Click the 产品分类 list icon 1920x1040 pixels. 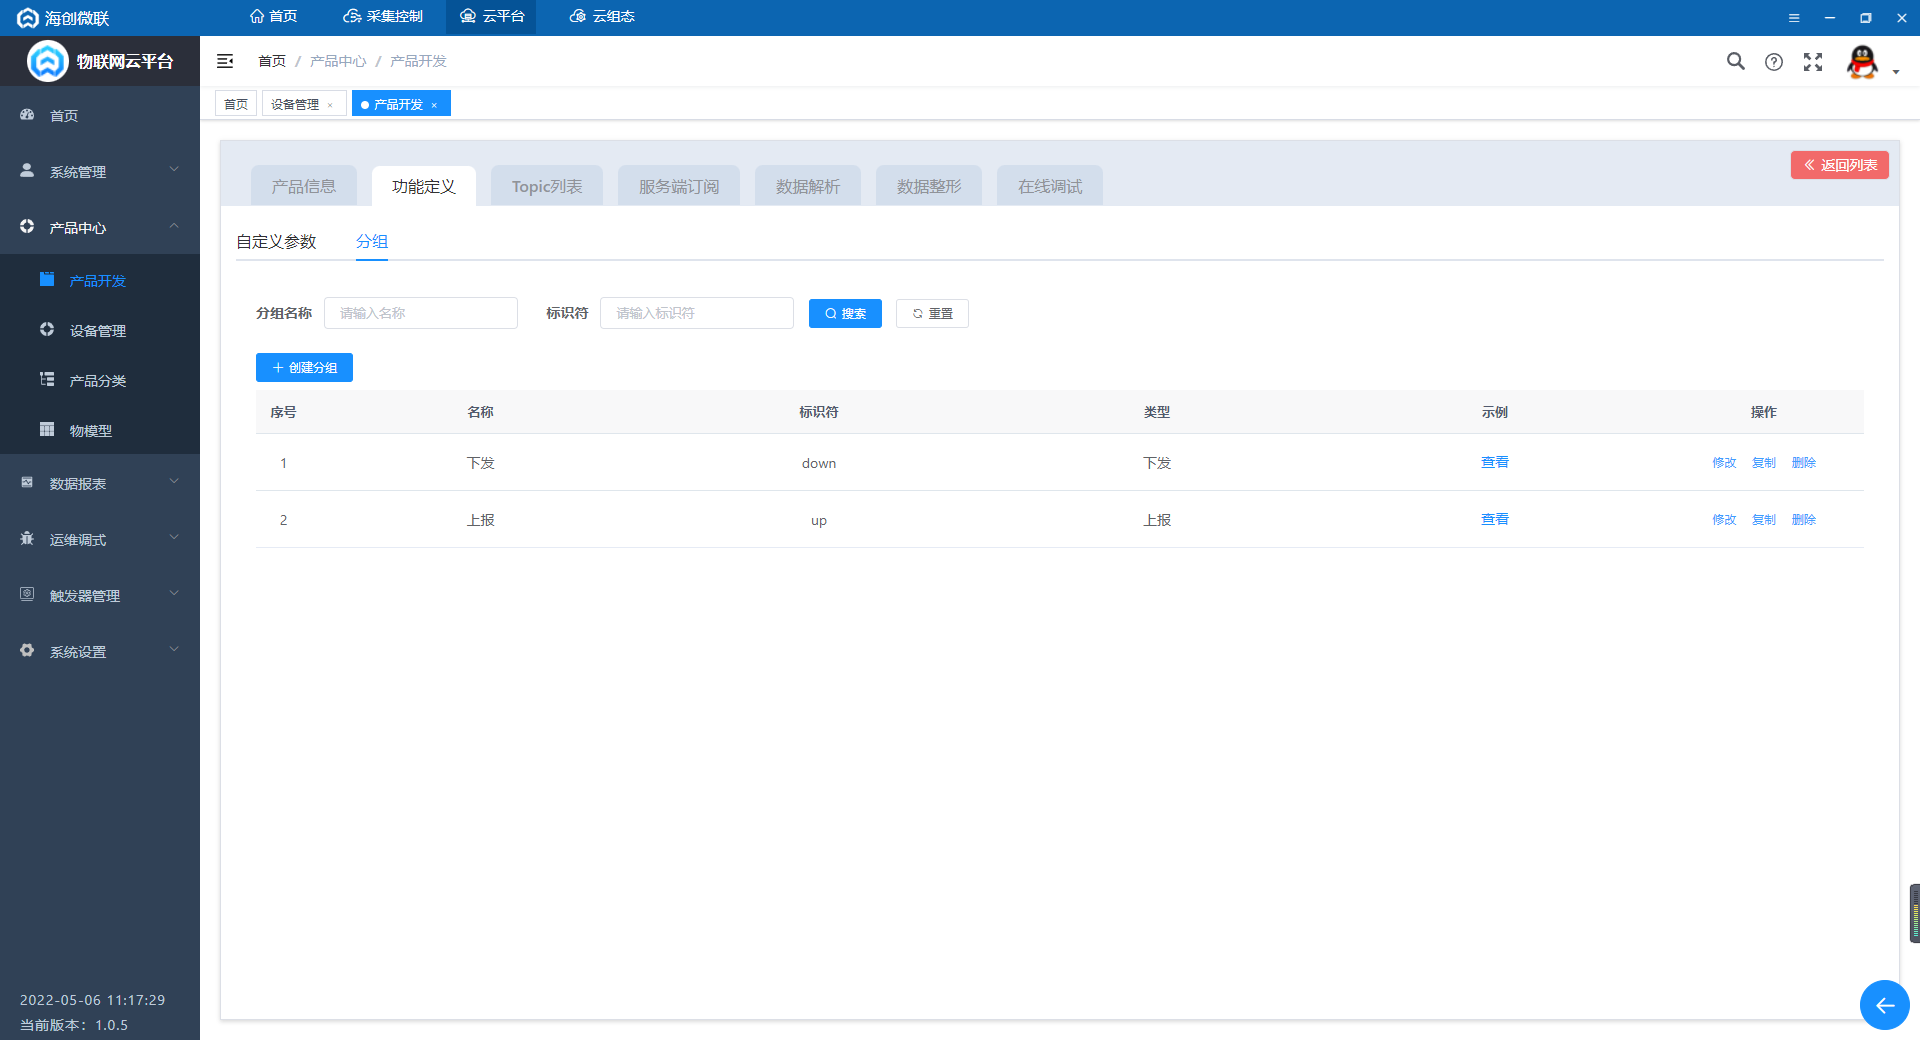pos(47,380)
